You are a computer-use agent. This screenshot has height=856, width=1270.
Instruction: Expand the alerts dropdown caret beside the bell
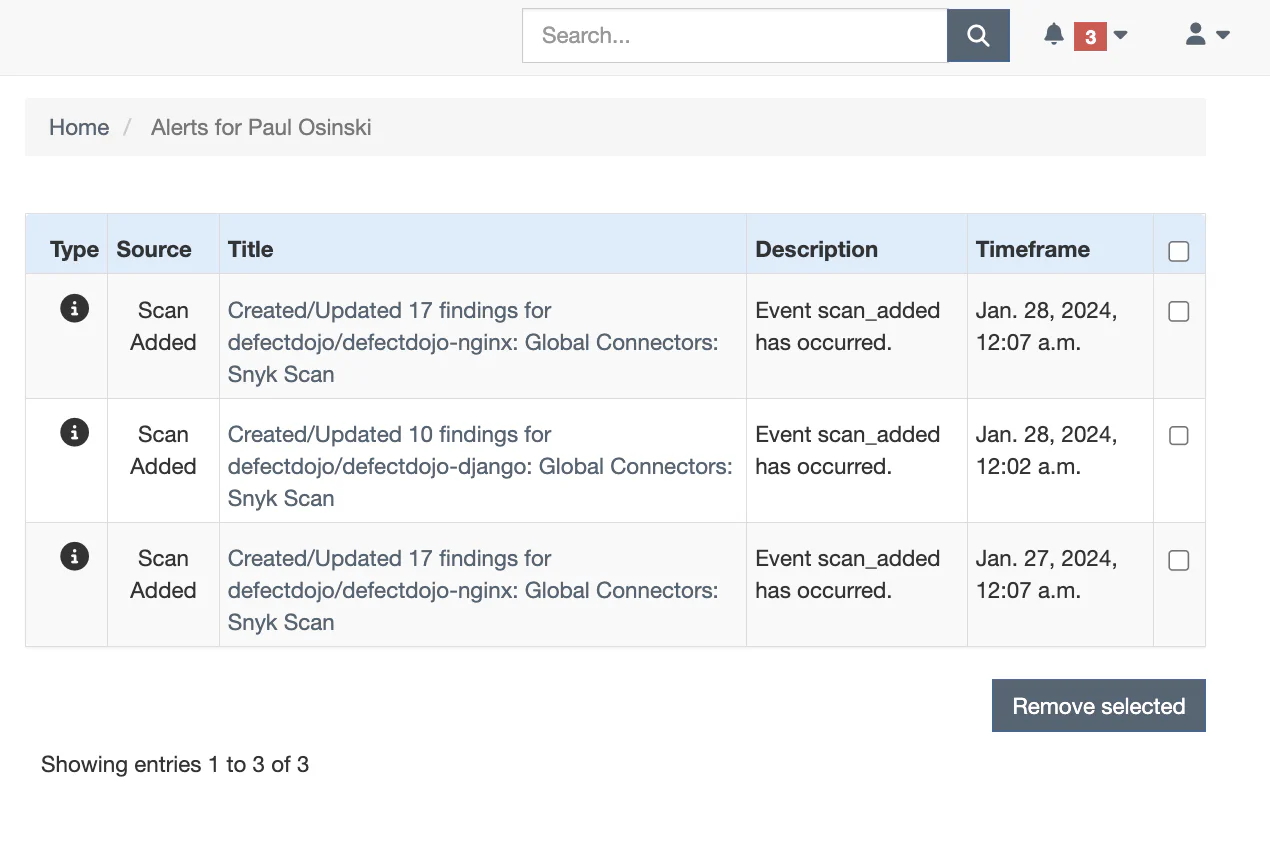[1121, 35]
